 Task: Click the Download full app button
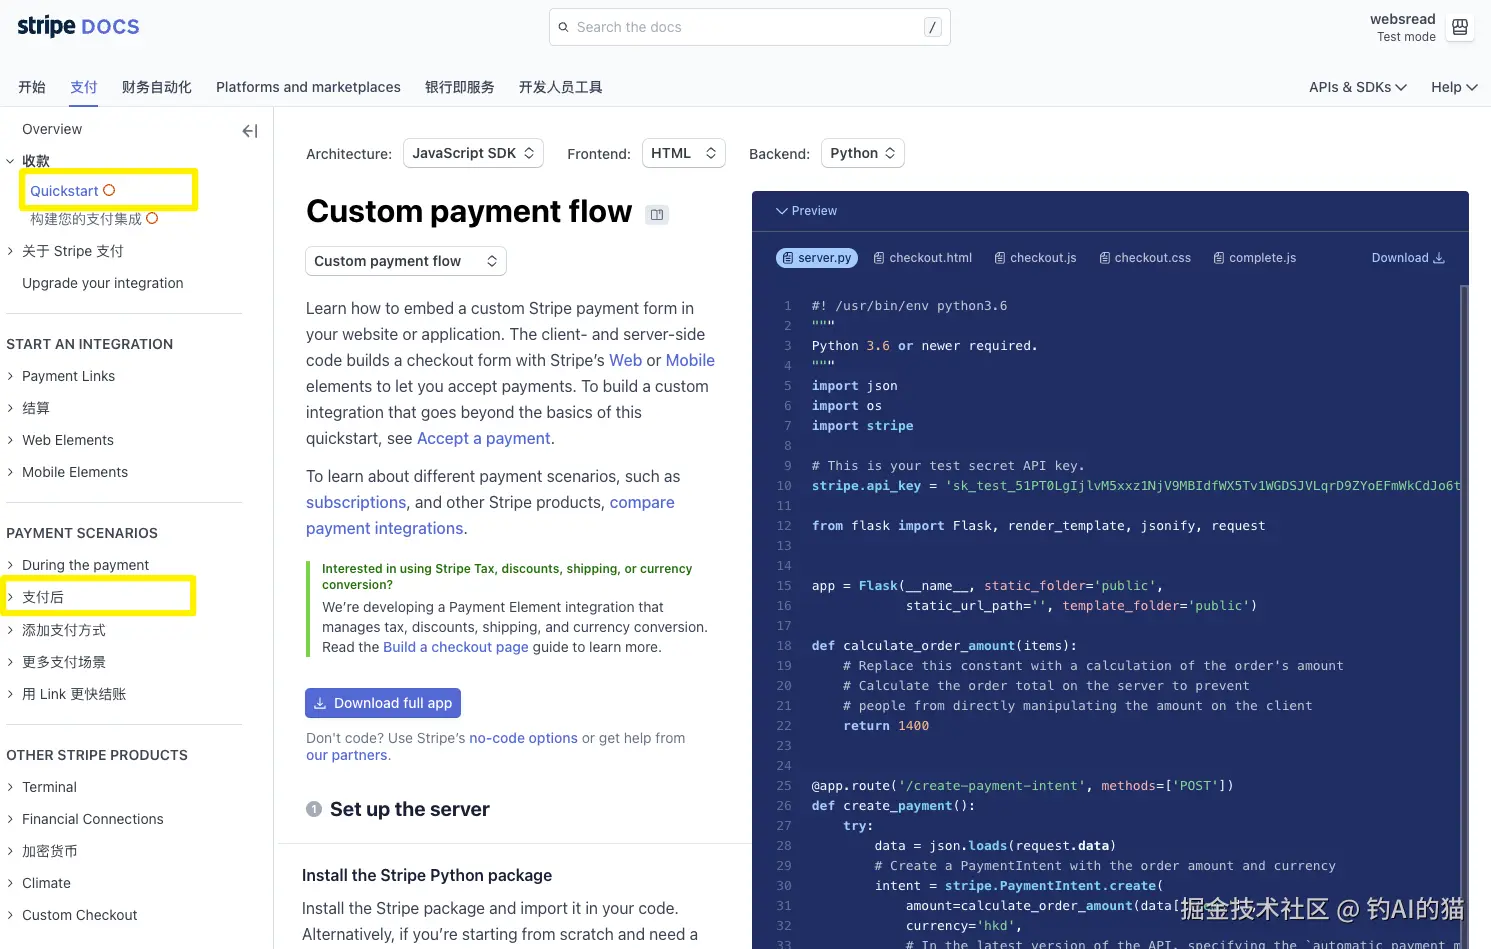coord(383,703)
